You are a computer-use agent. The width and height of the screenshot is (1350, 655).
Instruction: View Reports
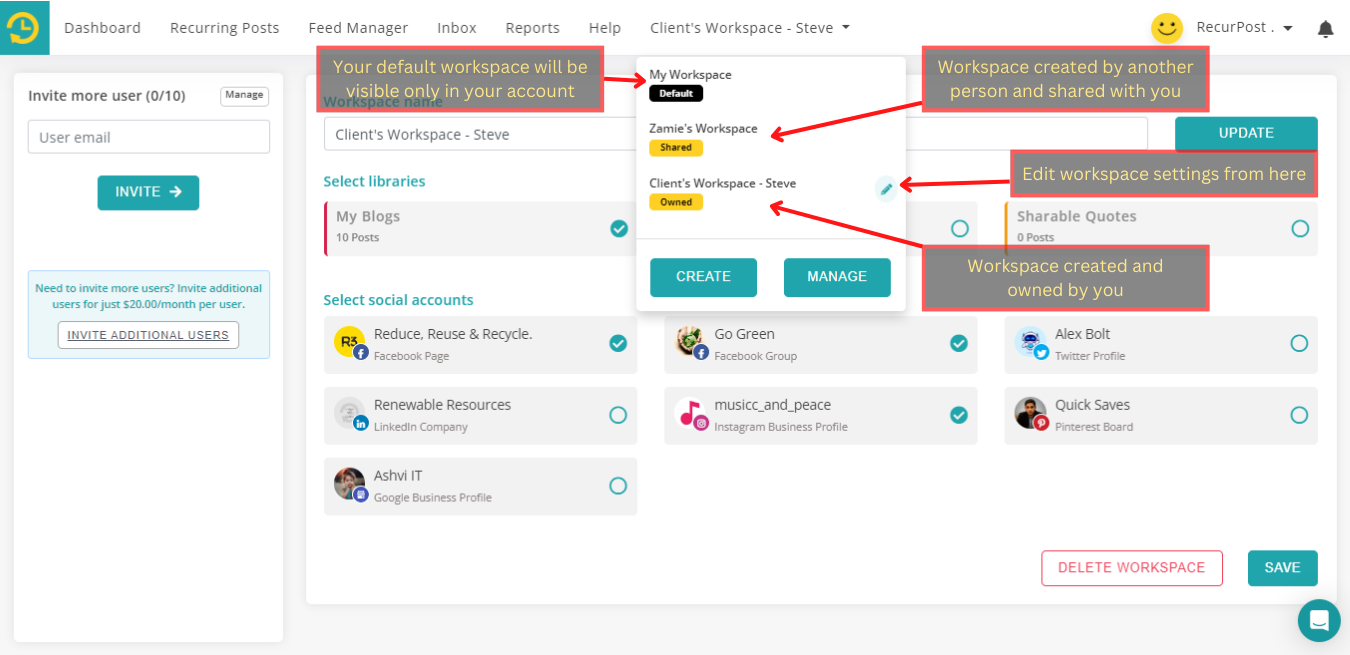click(533, 28)
